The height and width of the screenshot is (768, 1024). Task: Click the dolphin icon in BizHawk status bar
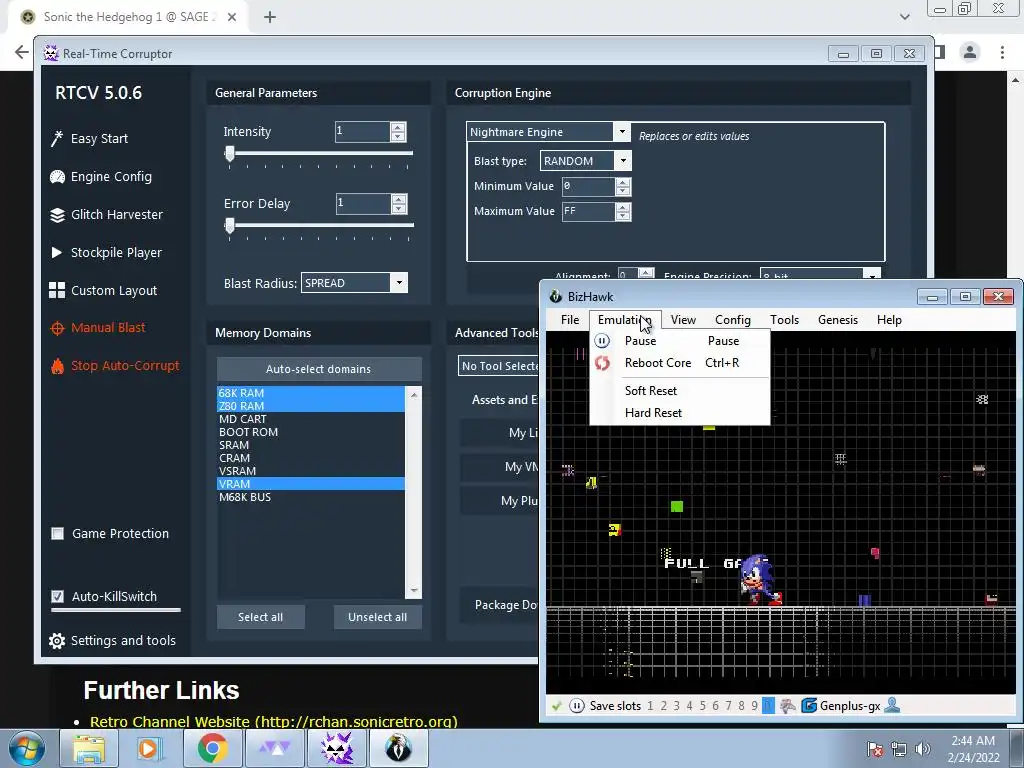pos(788,706)
